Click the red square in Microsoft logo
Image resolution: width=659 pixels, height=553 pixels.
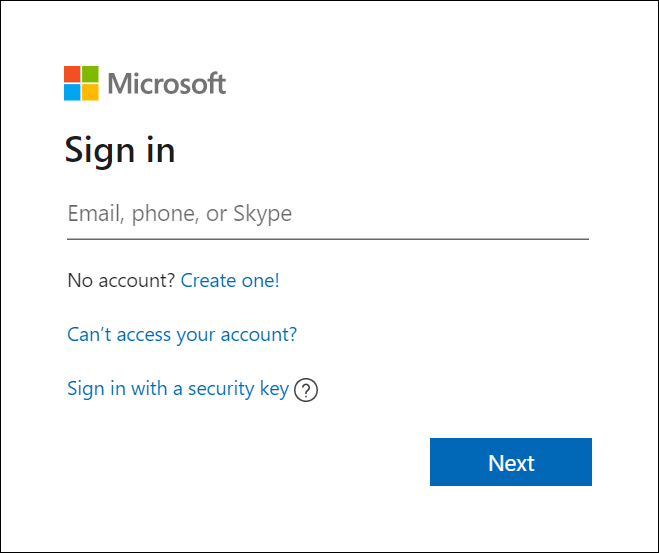click(72, 74)
